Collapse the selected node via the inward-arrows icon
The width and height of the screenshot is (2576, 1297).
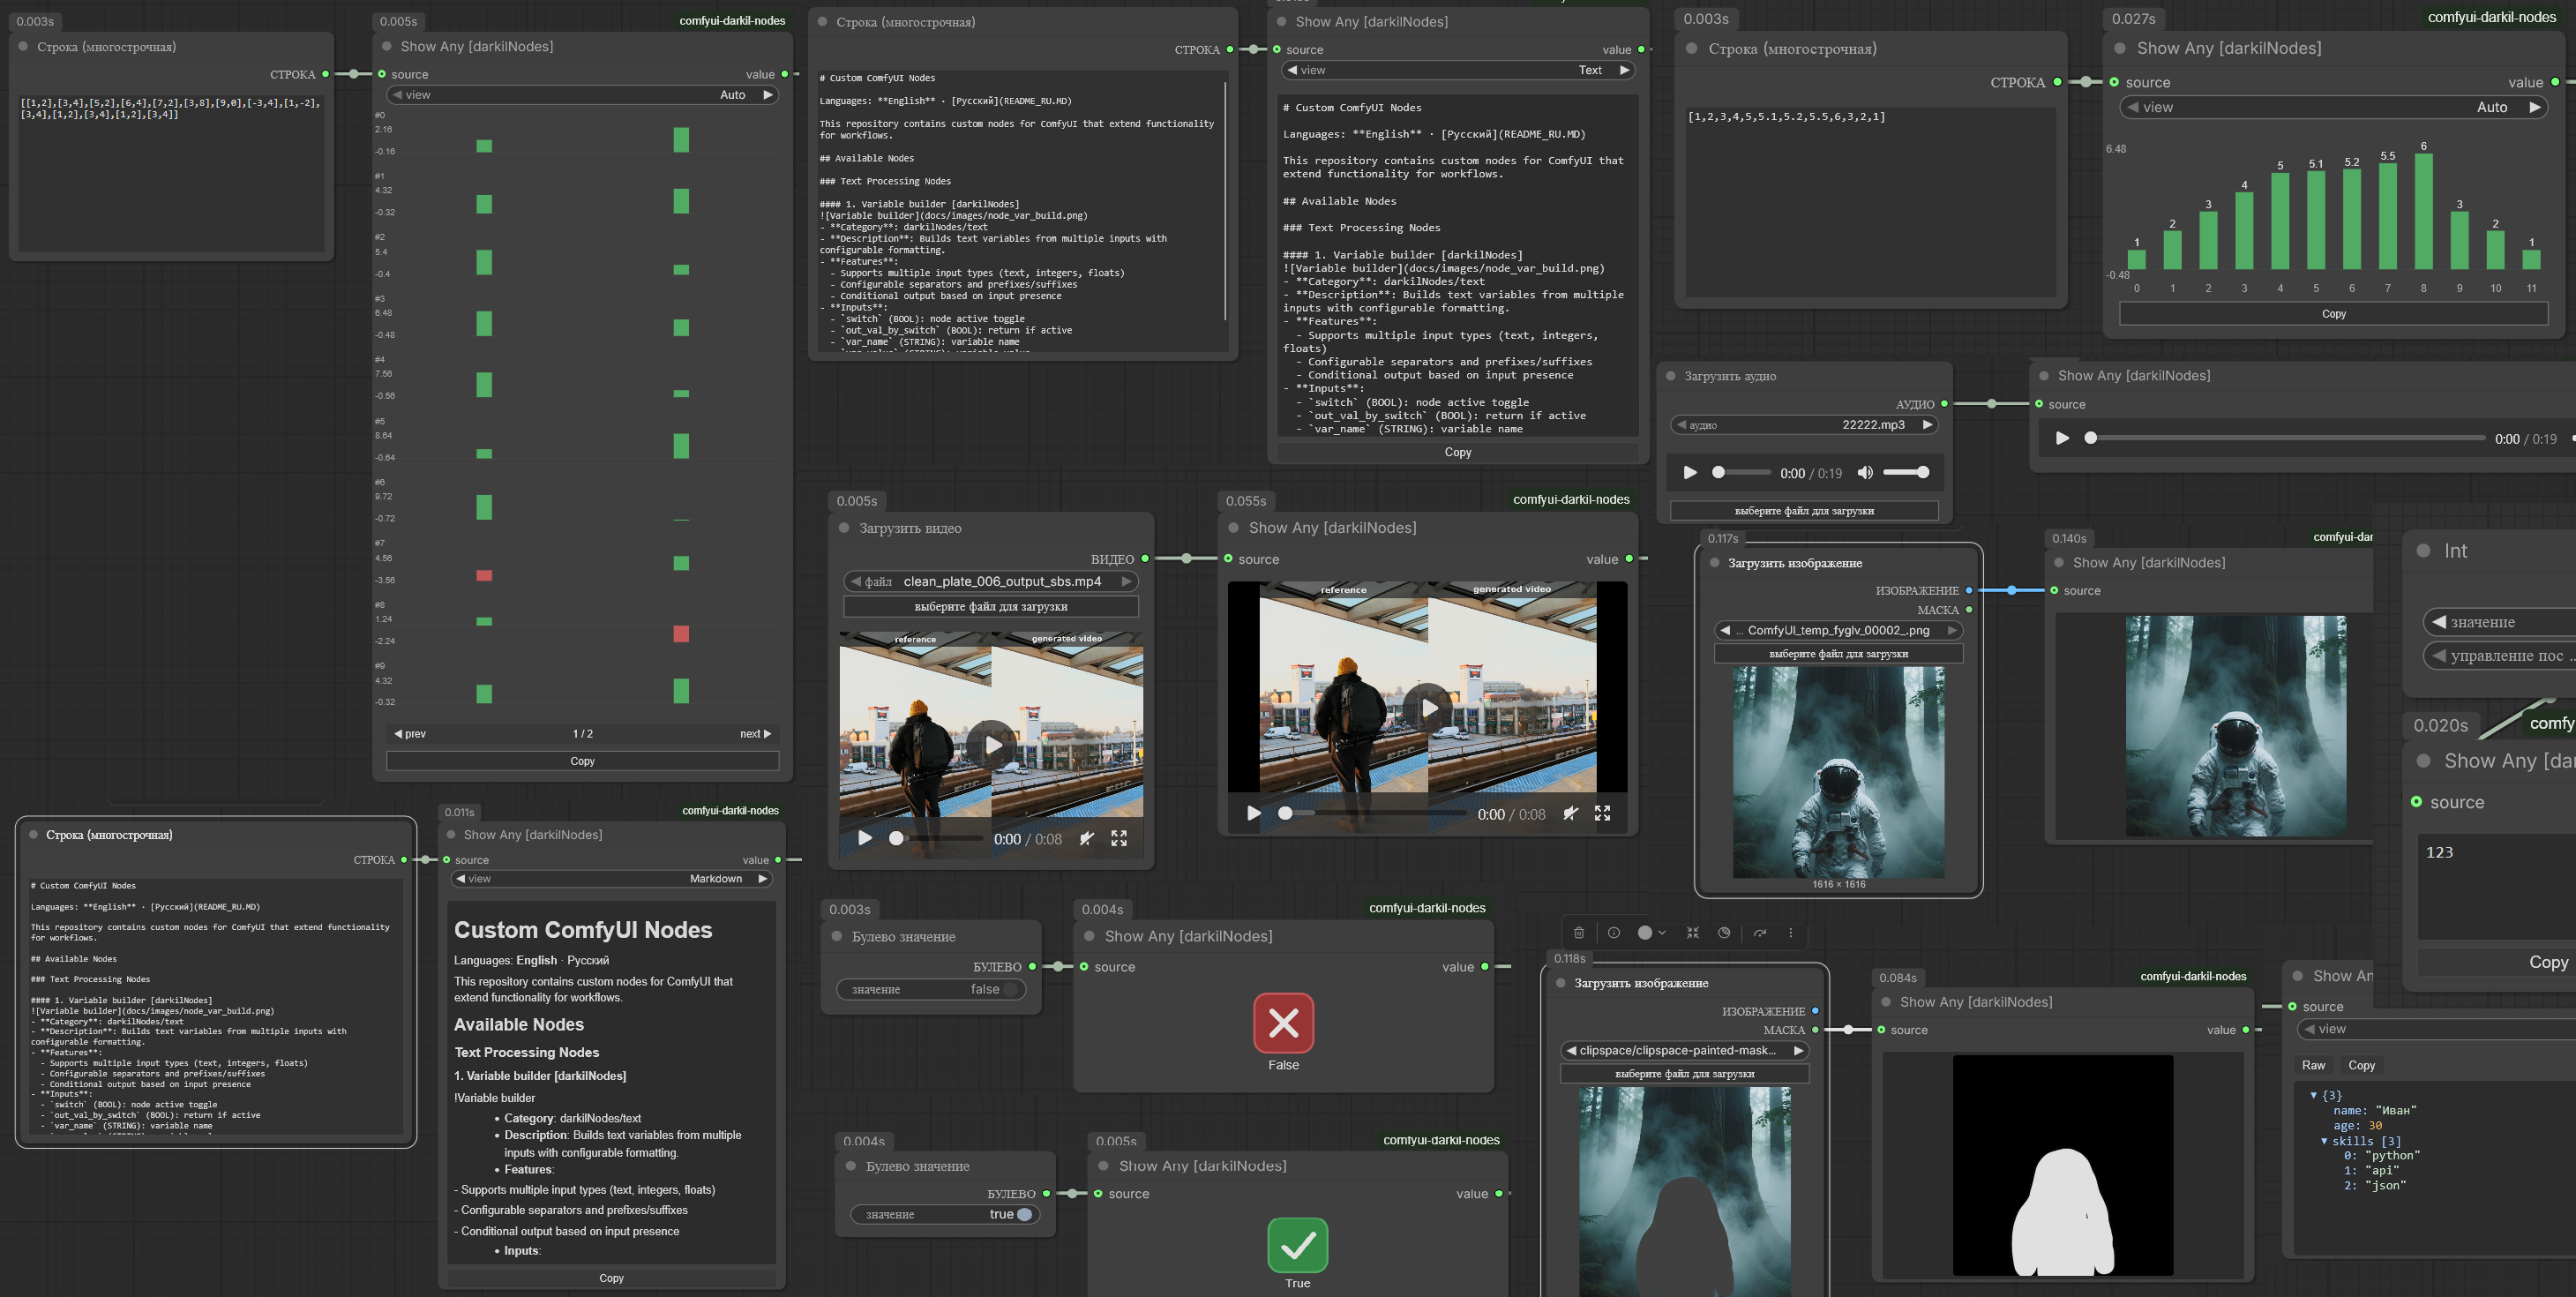[1693, 933]
